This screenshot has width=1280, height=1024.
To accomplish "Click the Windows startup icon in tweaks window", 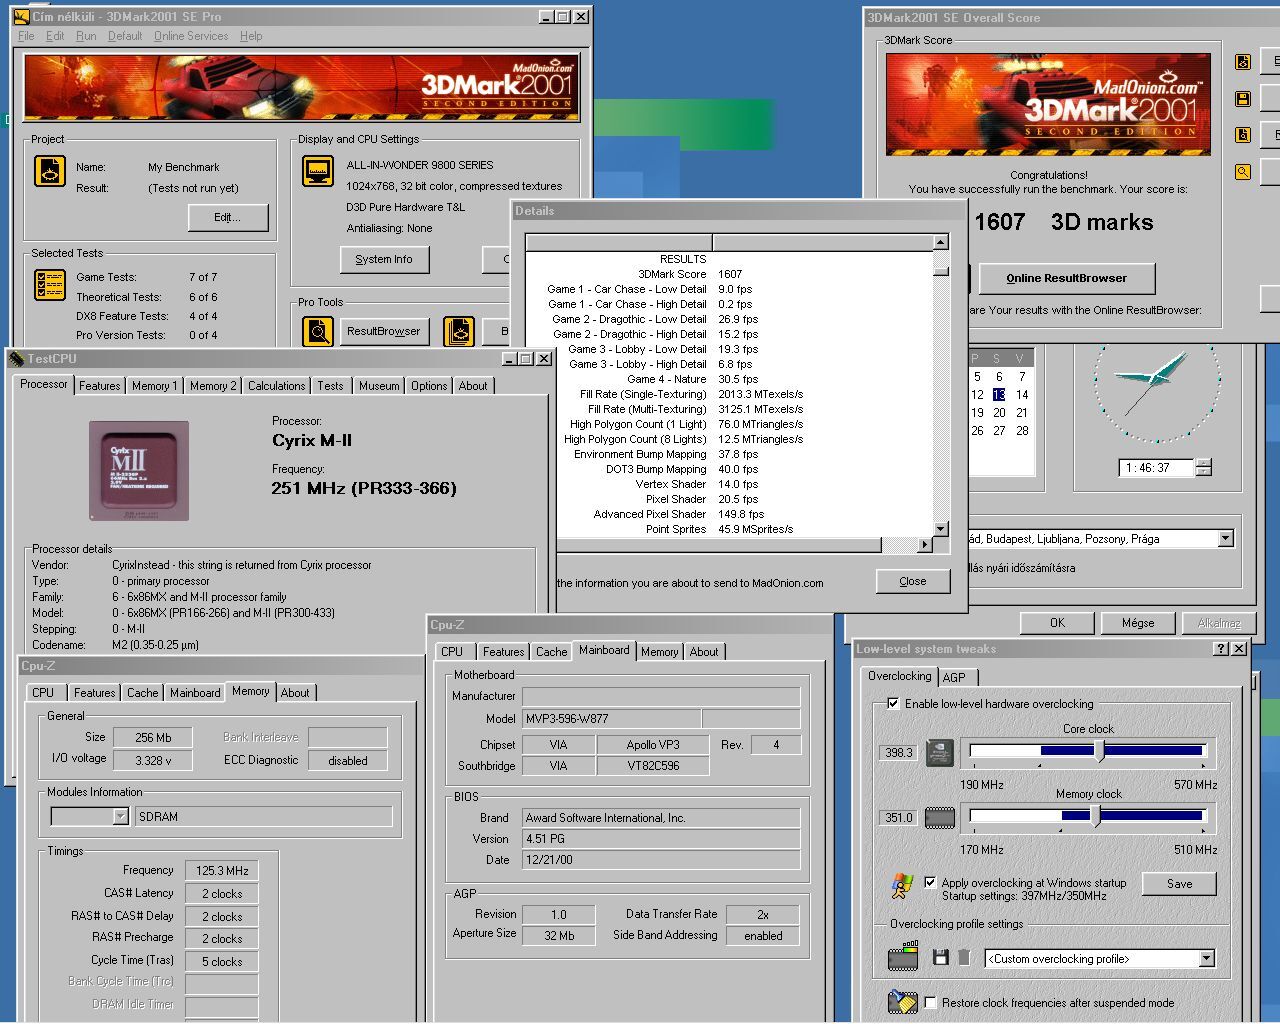I will 902,886.
